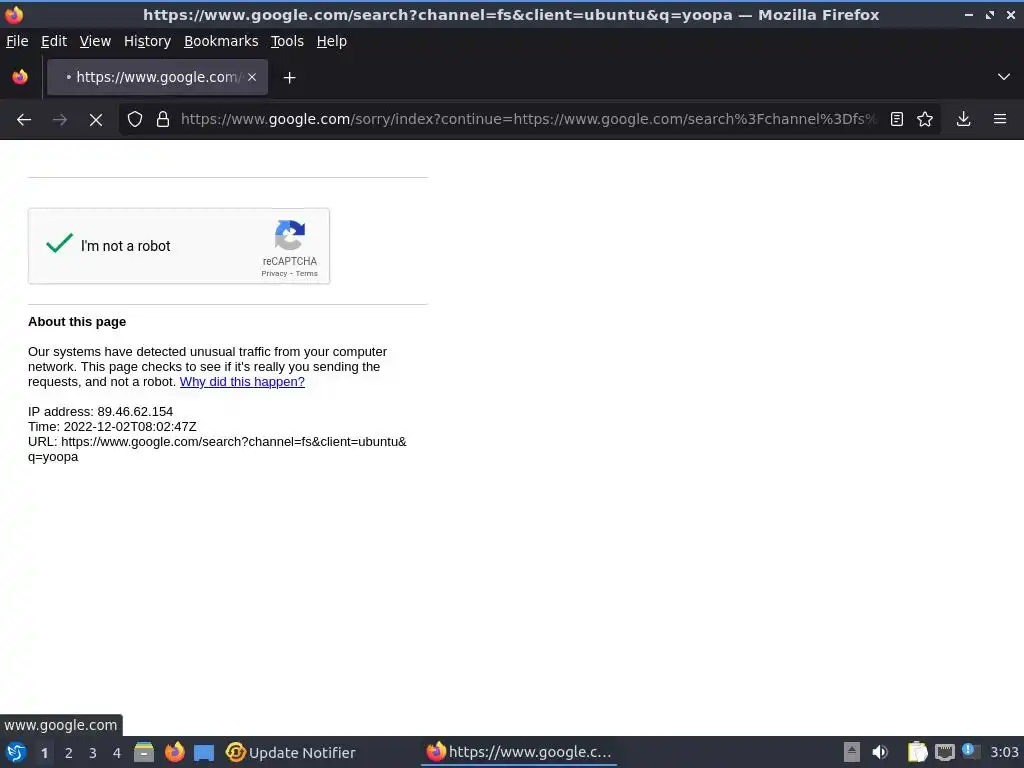Image resolution: width=1024 pixels, height=768 pixels.
Task: Go back to the previous page
Action: click(x=24, y=120)
